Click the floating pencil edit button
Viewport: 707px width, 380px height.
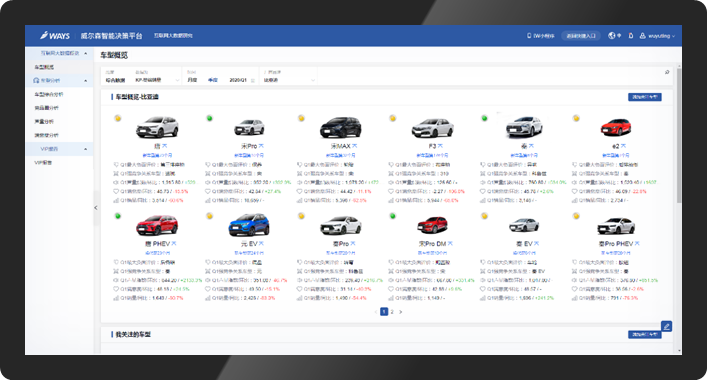(666, 326)
